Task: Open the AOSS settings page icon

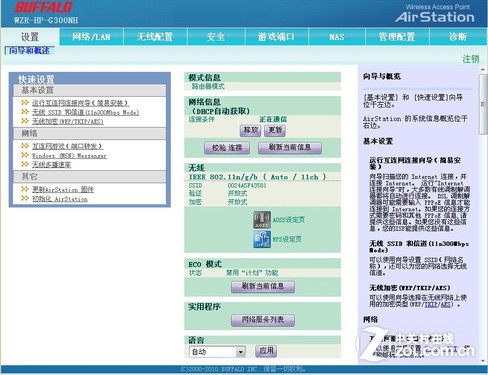Action: point(262,220)
